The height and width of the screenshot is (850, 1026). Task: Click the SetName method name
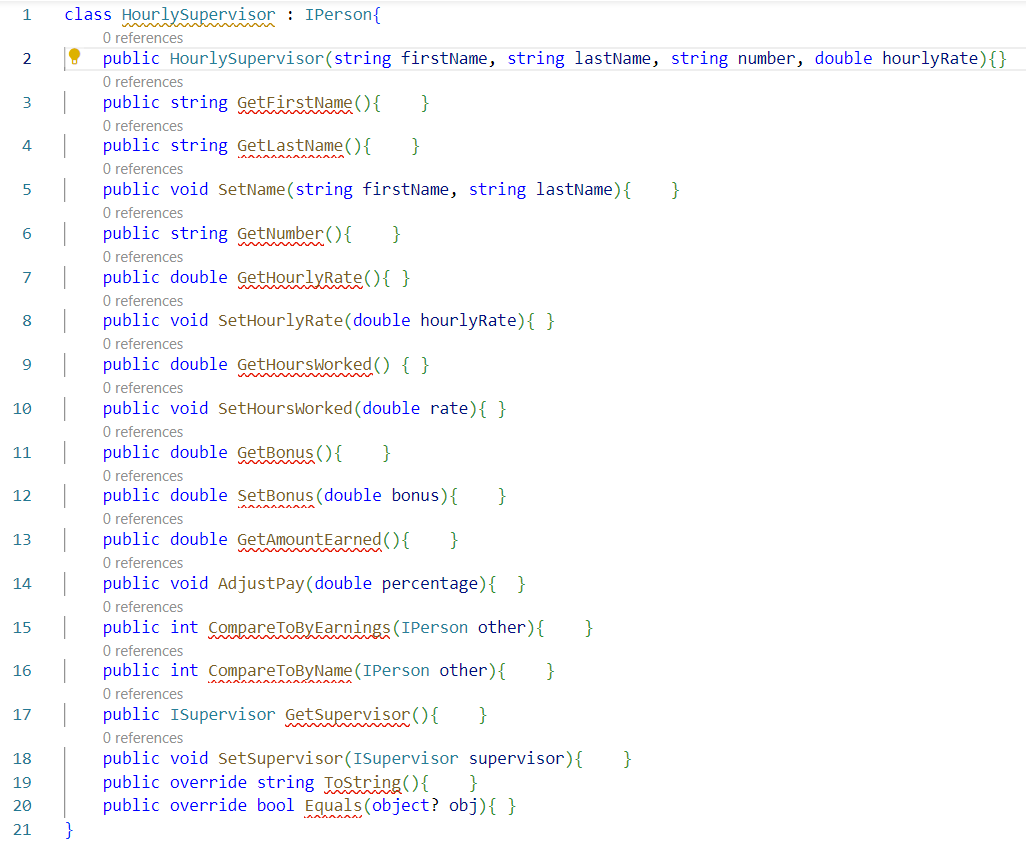click(x=252, y=190)
